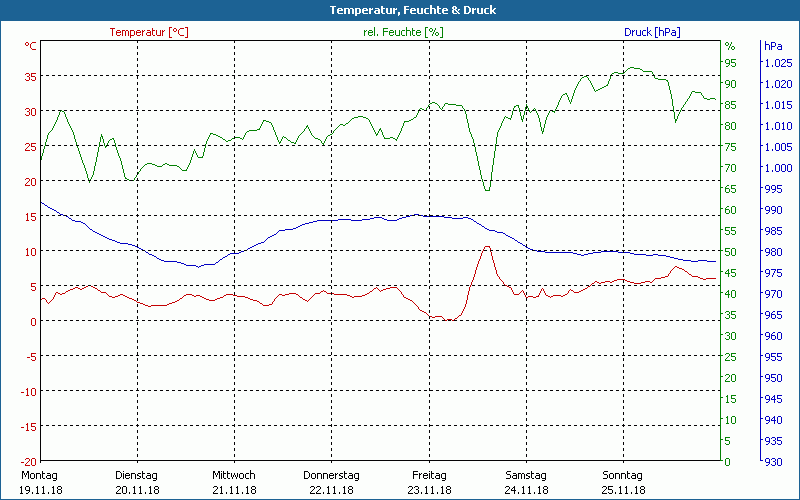The height and width of the screenshot is (500, 800).
Task: Click the 'Sonntag' day label
Action: coord(622,476)
